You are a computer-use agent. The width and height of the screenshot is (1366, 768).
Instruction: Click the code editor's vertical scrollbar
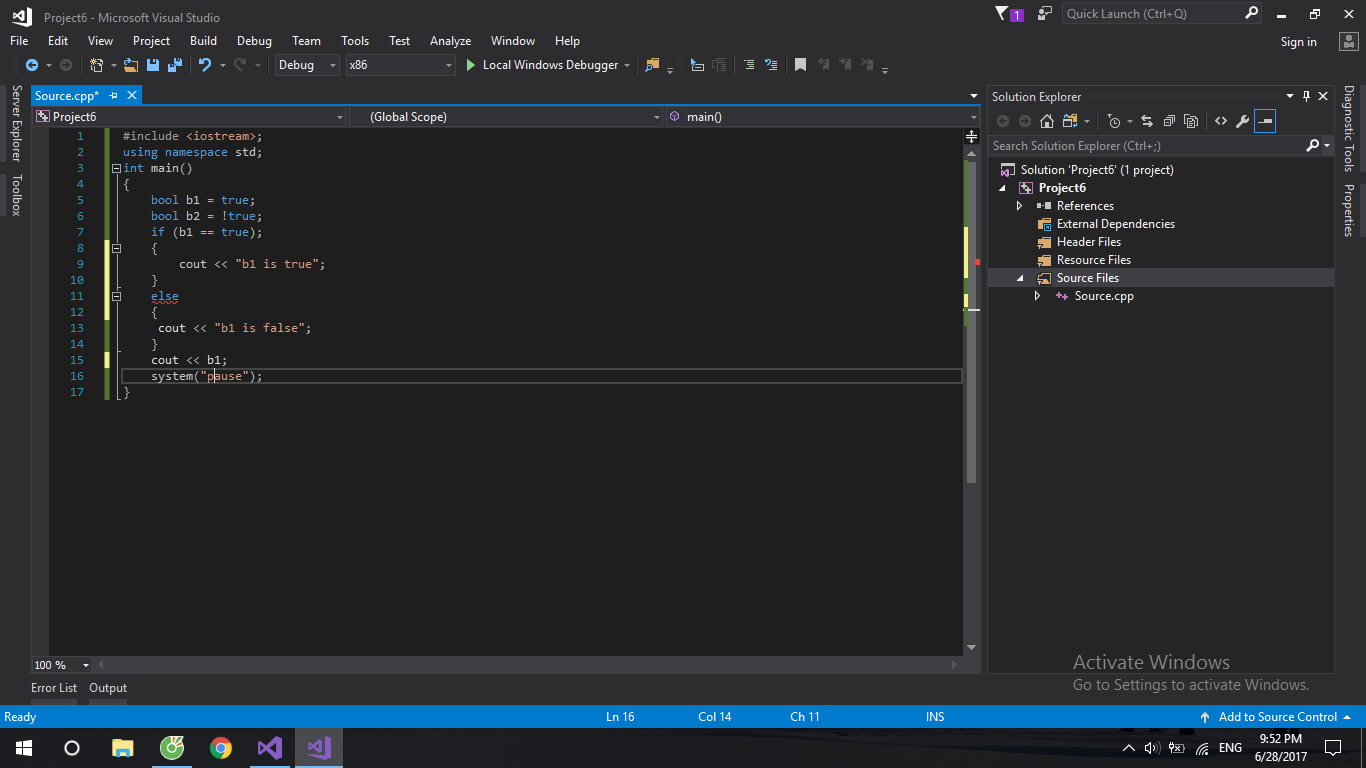(971, 400)
